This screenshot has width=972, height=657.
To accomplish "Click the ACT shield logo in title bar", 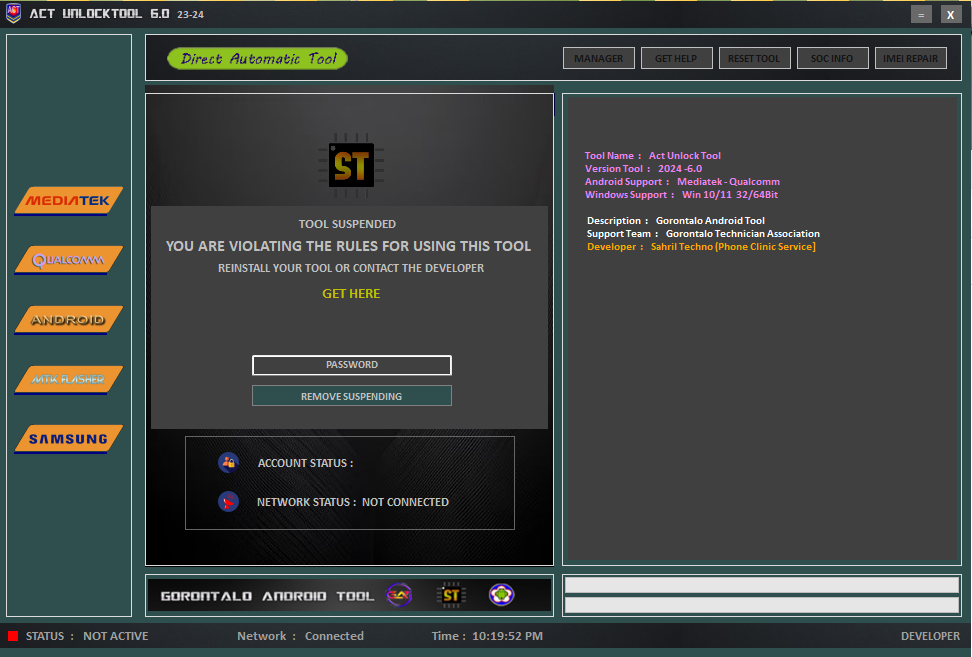I will (14, 14).
